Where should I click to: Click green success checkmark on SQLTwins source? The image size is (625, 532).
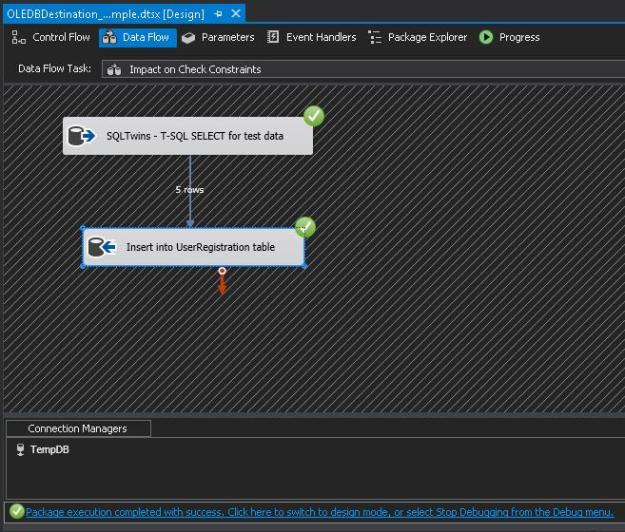coord(313,116)
